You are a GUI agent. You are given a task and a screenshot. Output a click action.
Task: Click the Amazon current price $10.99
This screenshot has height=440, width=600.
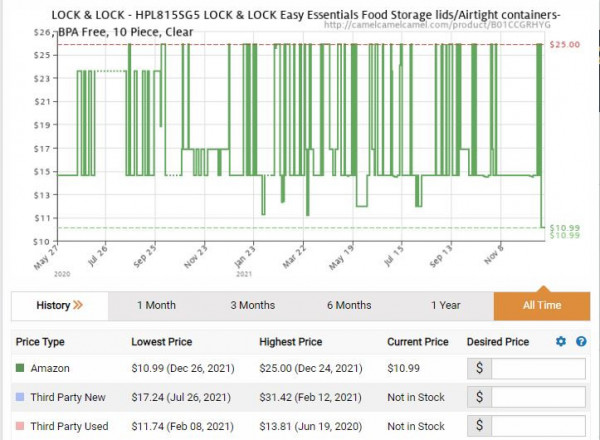coord(403,368)
